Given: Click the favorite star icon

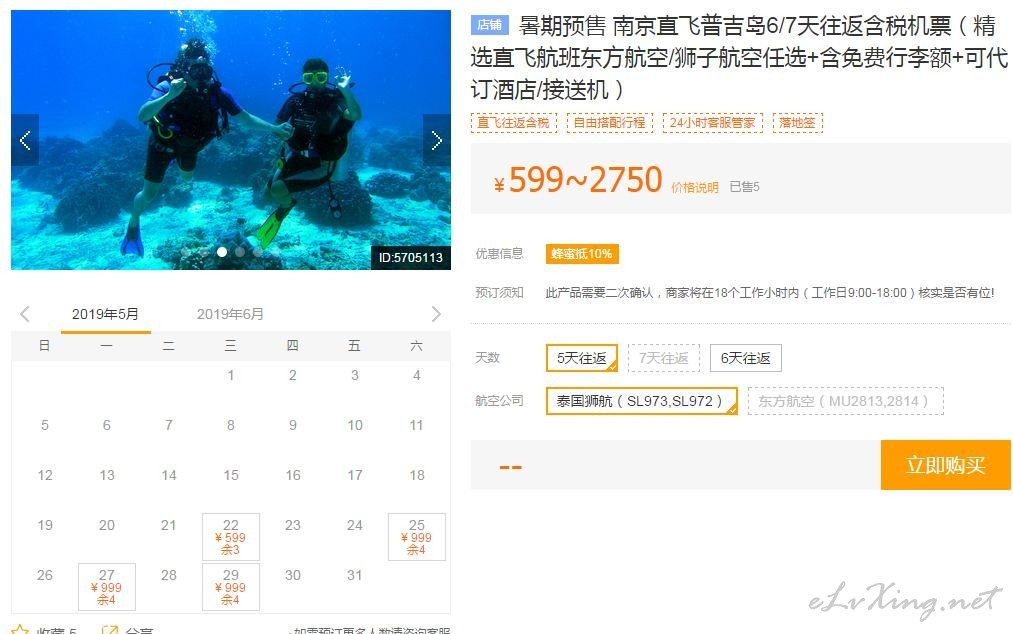Looking at the screenshot, I should [x=20, y=629].
